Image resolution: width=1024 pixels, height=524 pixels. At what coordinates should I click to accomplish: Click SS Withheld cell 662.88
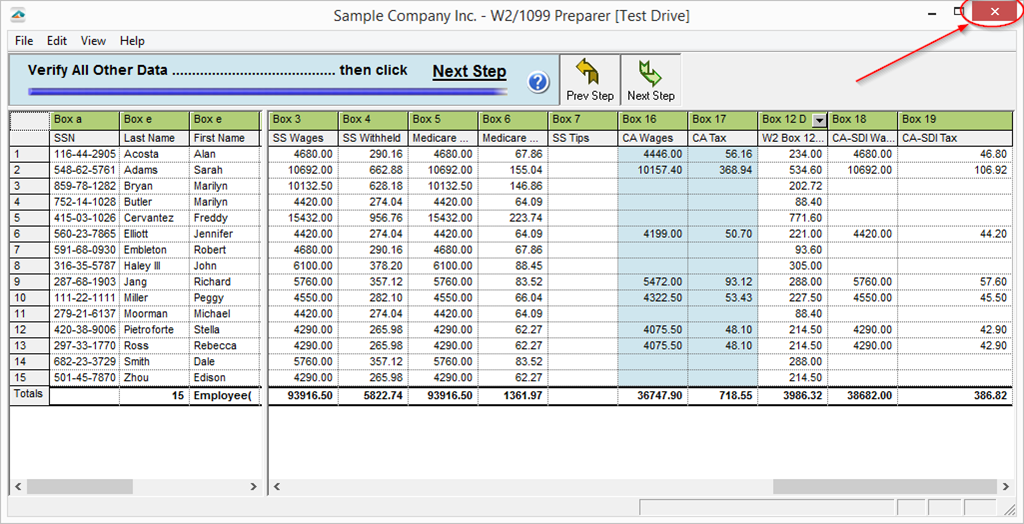[x=374, y=170]
